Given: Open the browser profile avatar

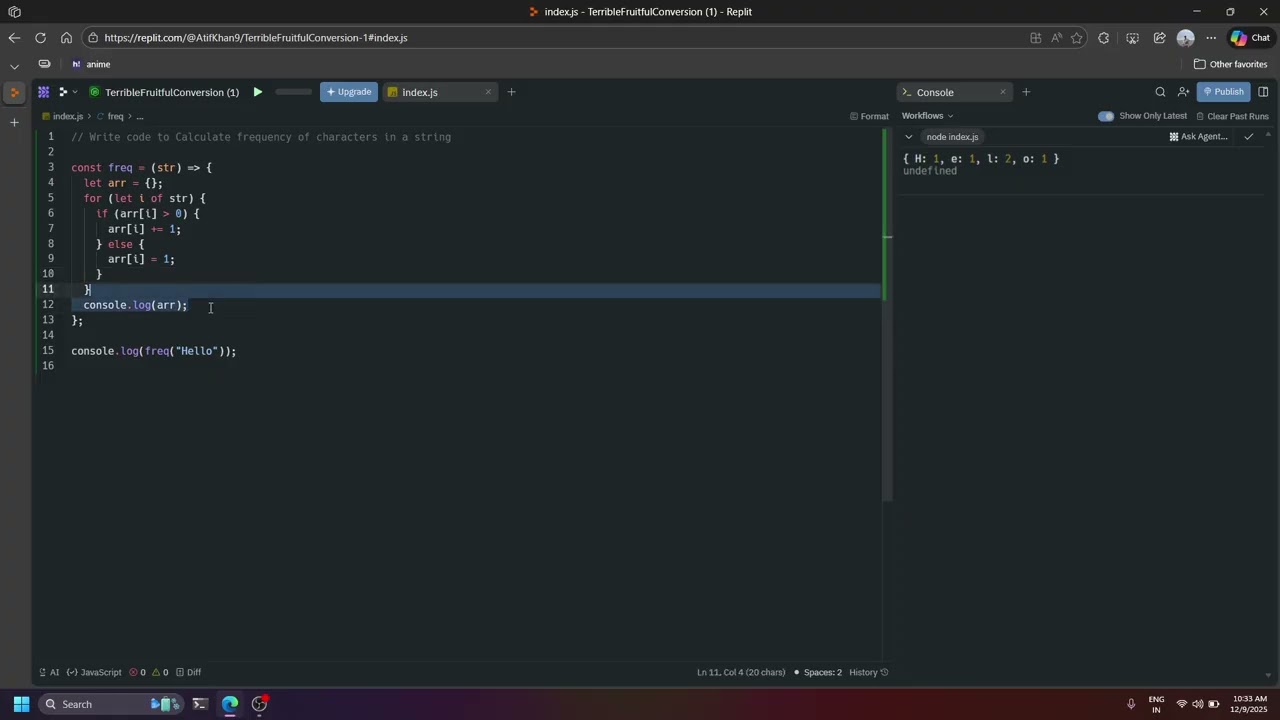Looking at the screenshot, I should 1186,38.
